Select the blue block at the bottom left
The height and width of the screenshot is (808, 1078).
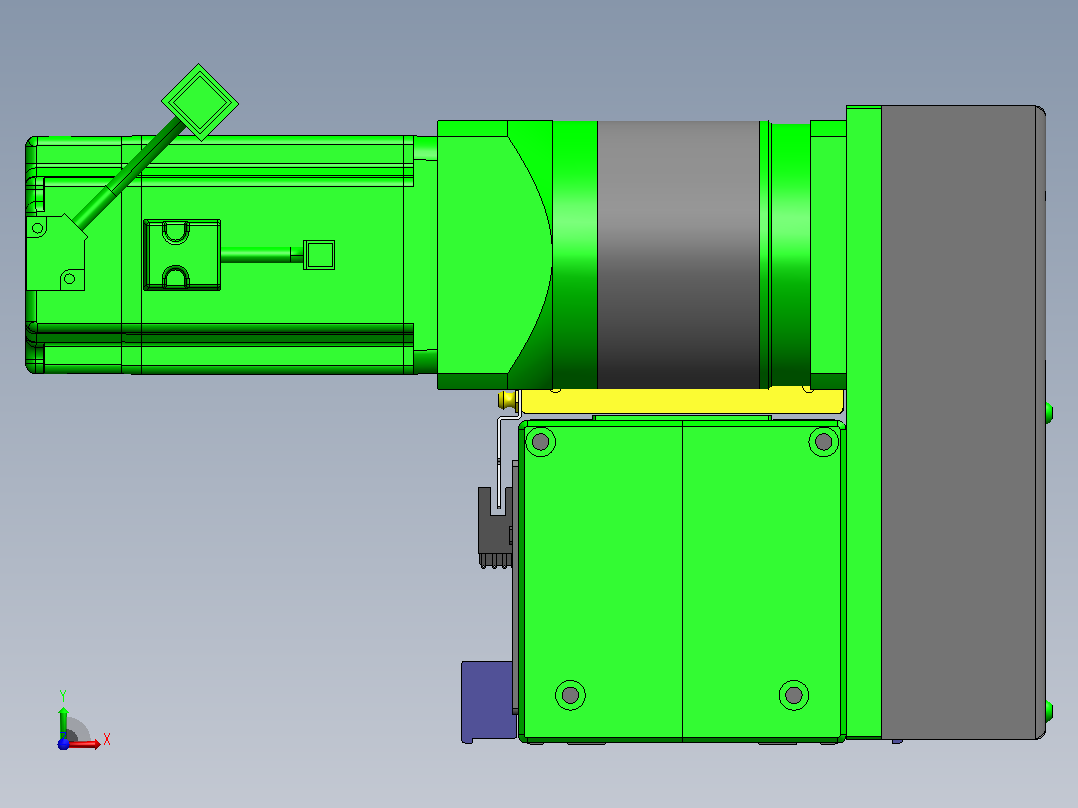click(x=487, y=701)
